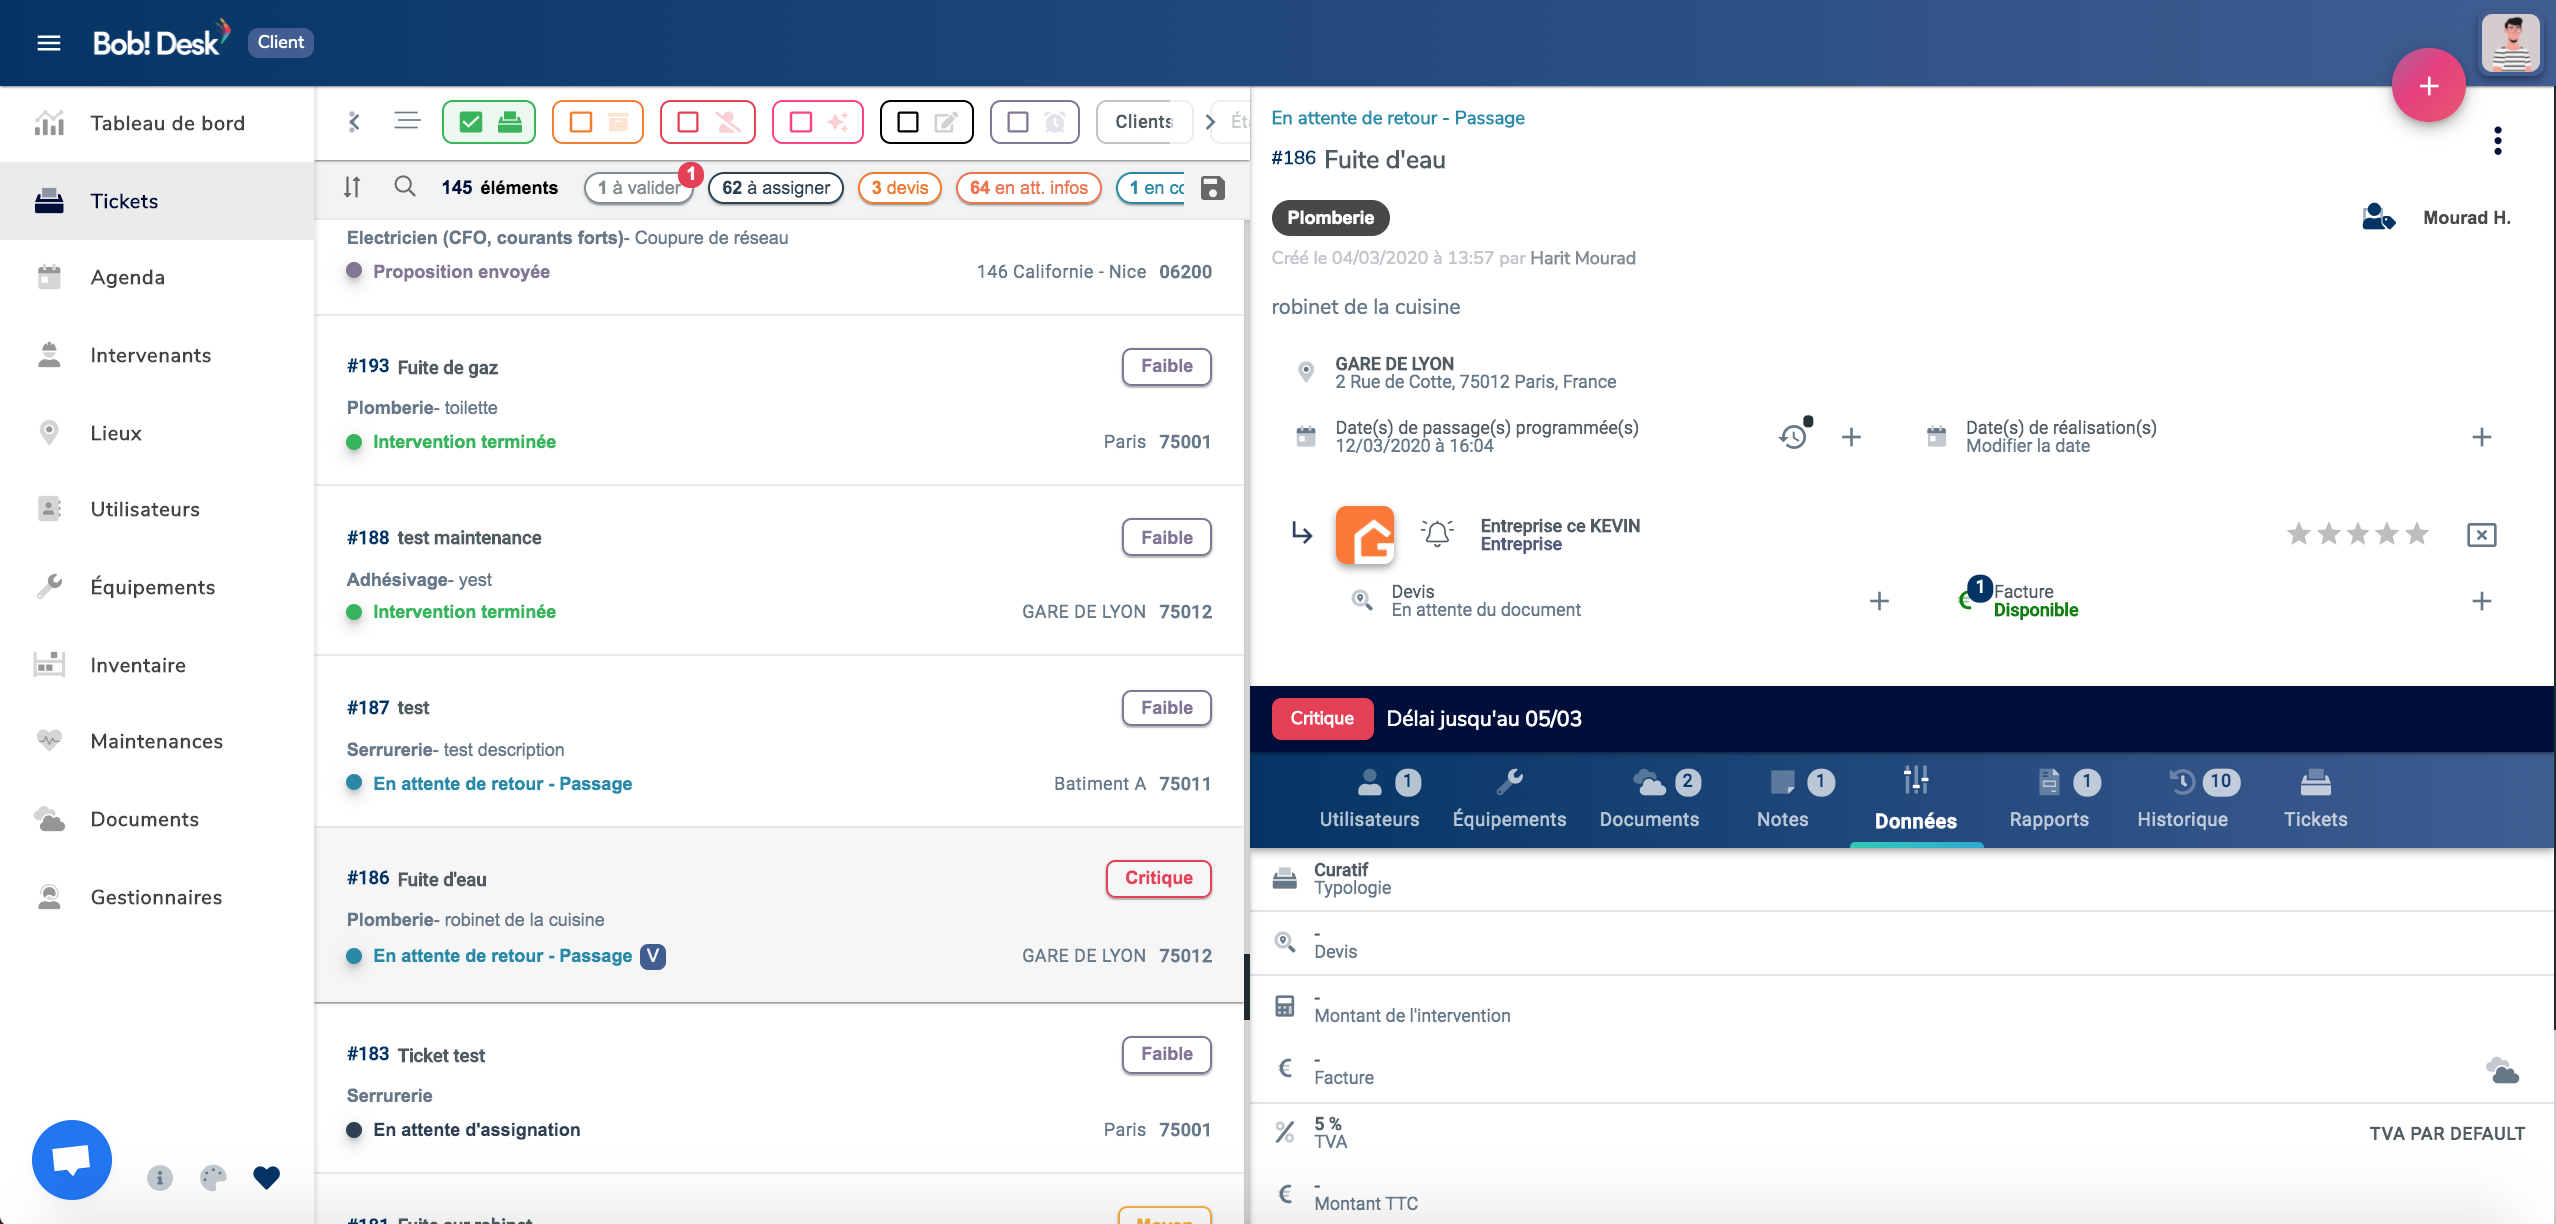Open the chat support bubble
Screen dimensions: 2556x1224
(x=72, y=1159)
